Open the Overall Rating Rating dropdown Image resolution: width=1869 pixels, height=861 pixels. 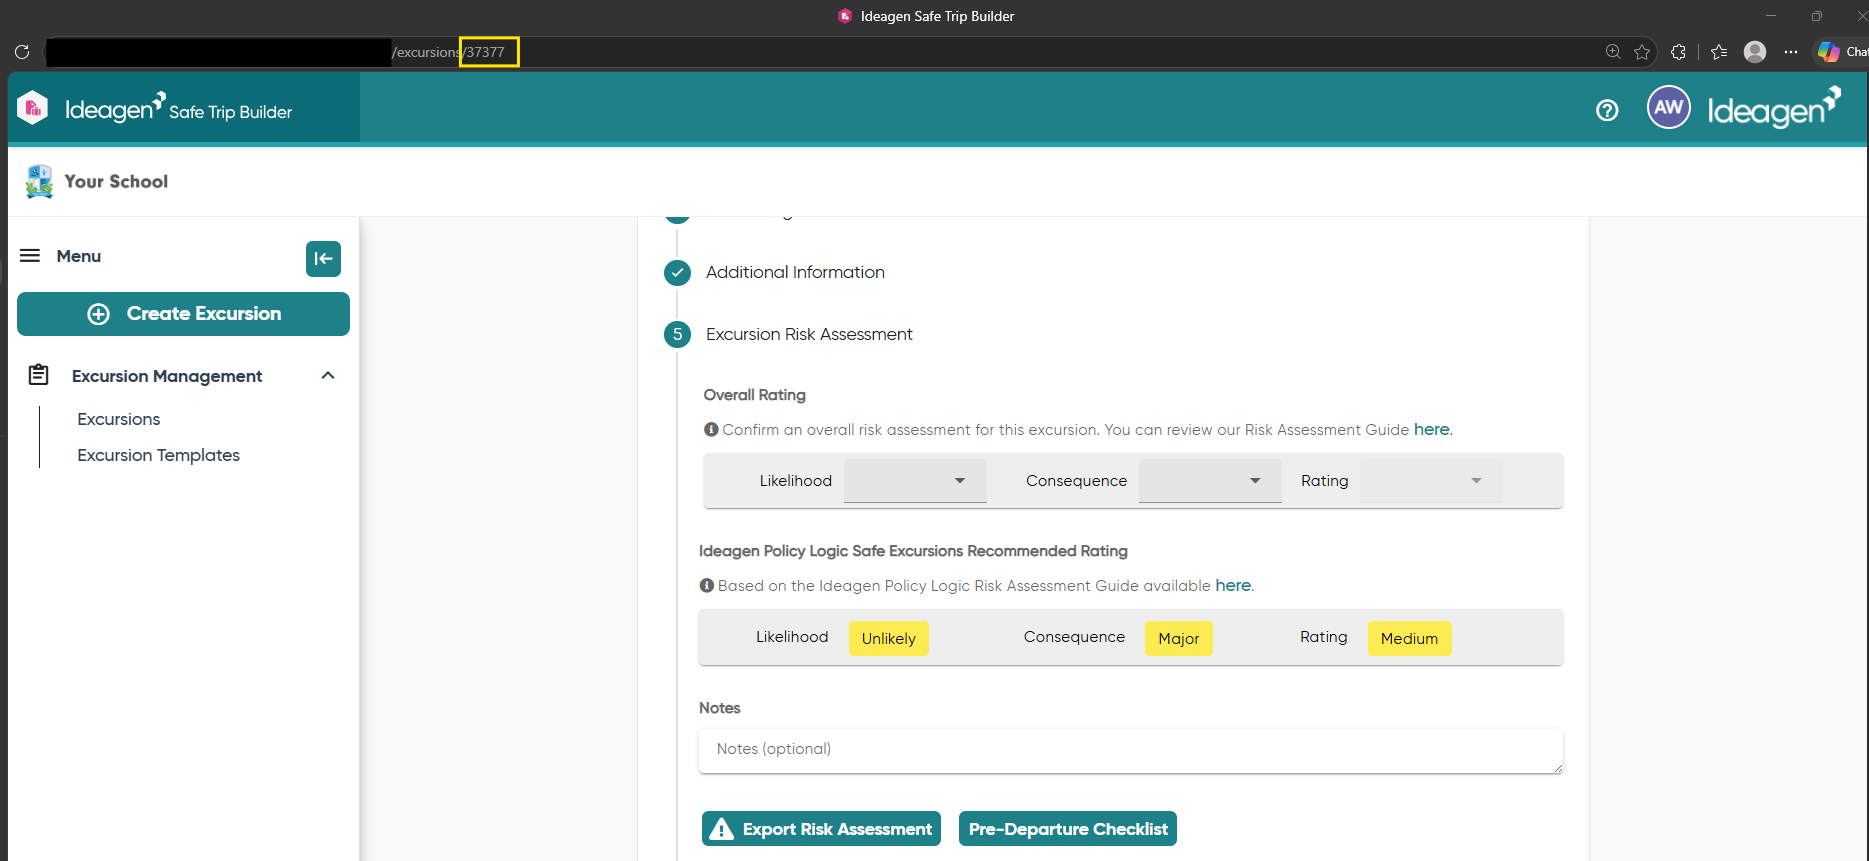[1431, 481]
